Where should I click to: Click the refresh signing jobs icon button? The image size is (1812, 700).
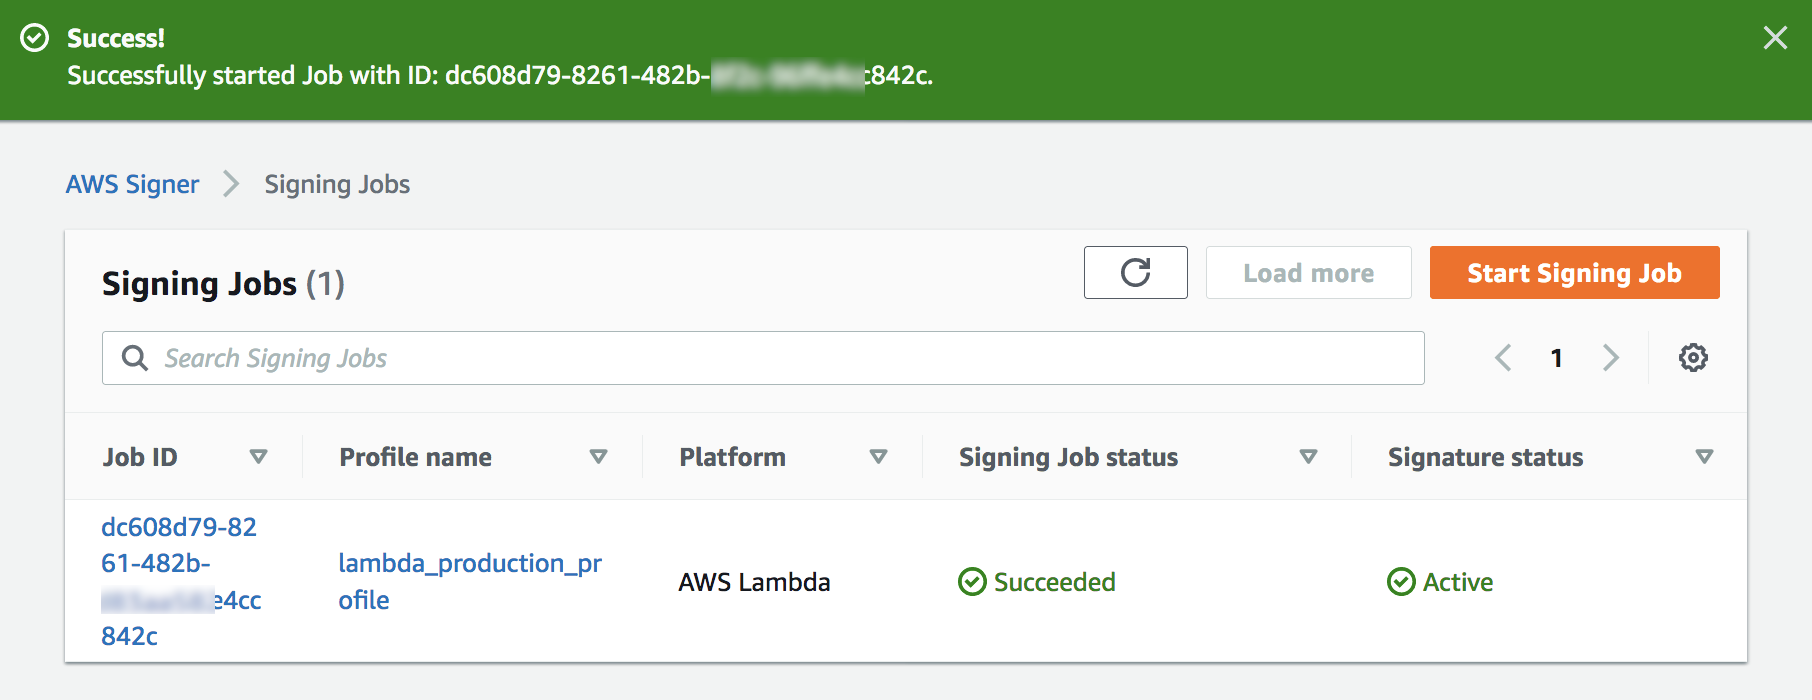coord(1135,273)
